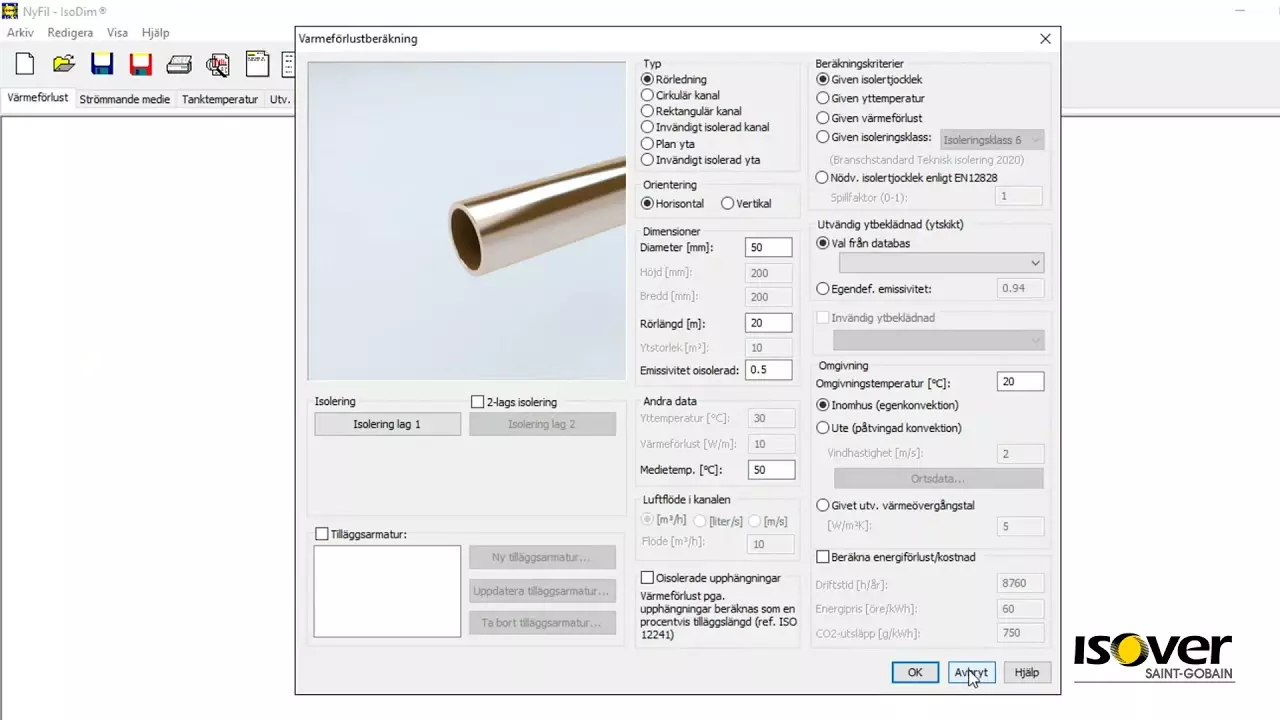Click the Diameter [mm] input field

coord(769,247)
